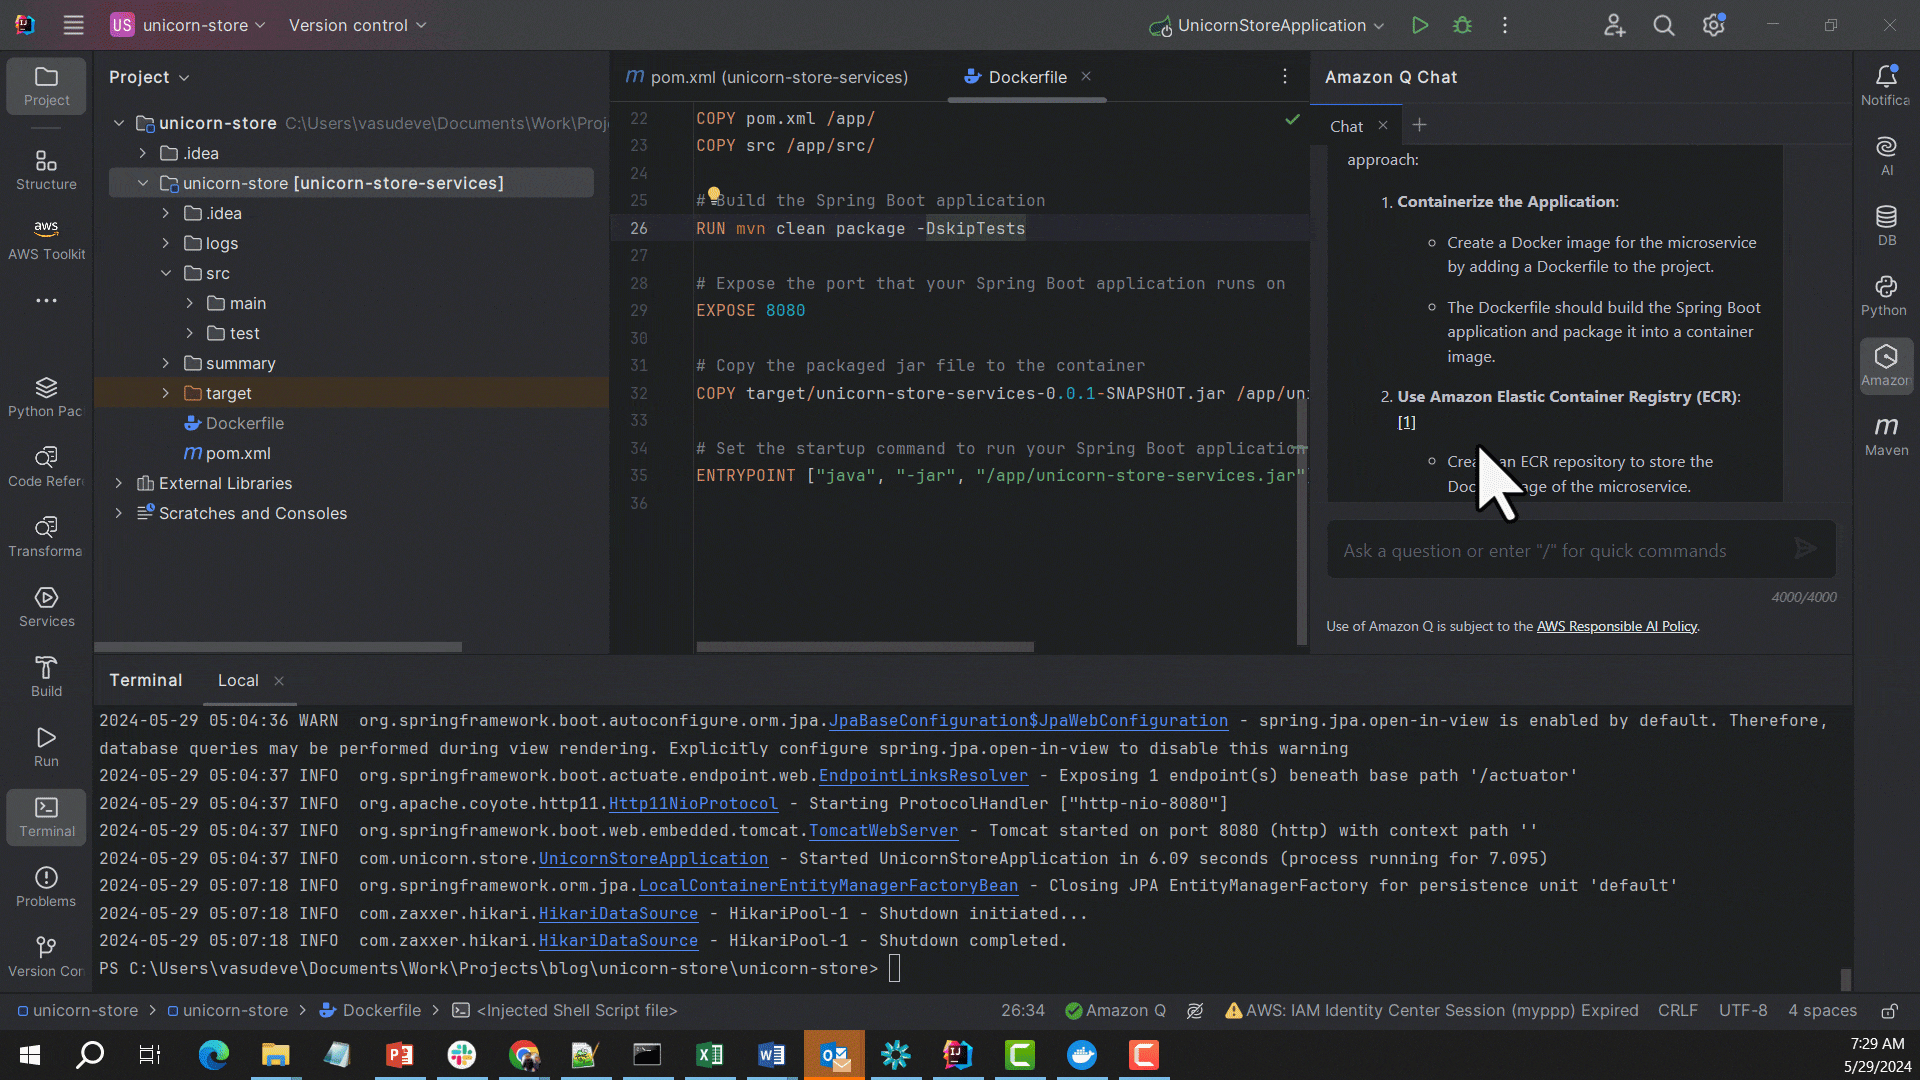1920x1080 pixels.
Task: Open the Problems tool window
Action: point(46,884)
